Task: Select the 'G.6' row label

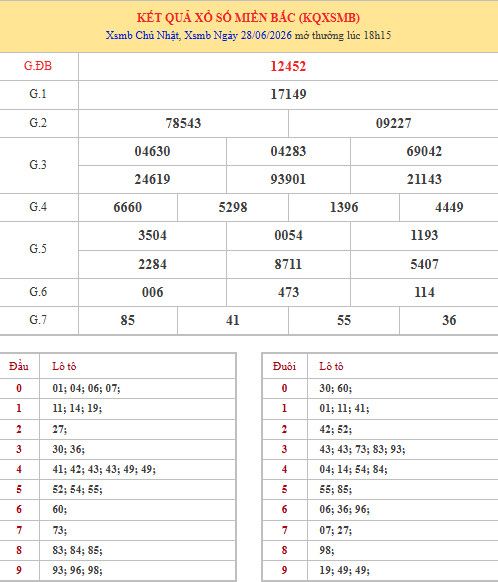Action: click(38, 292)
